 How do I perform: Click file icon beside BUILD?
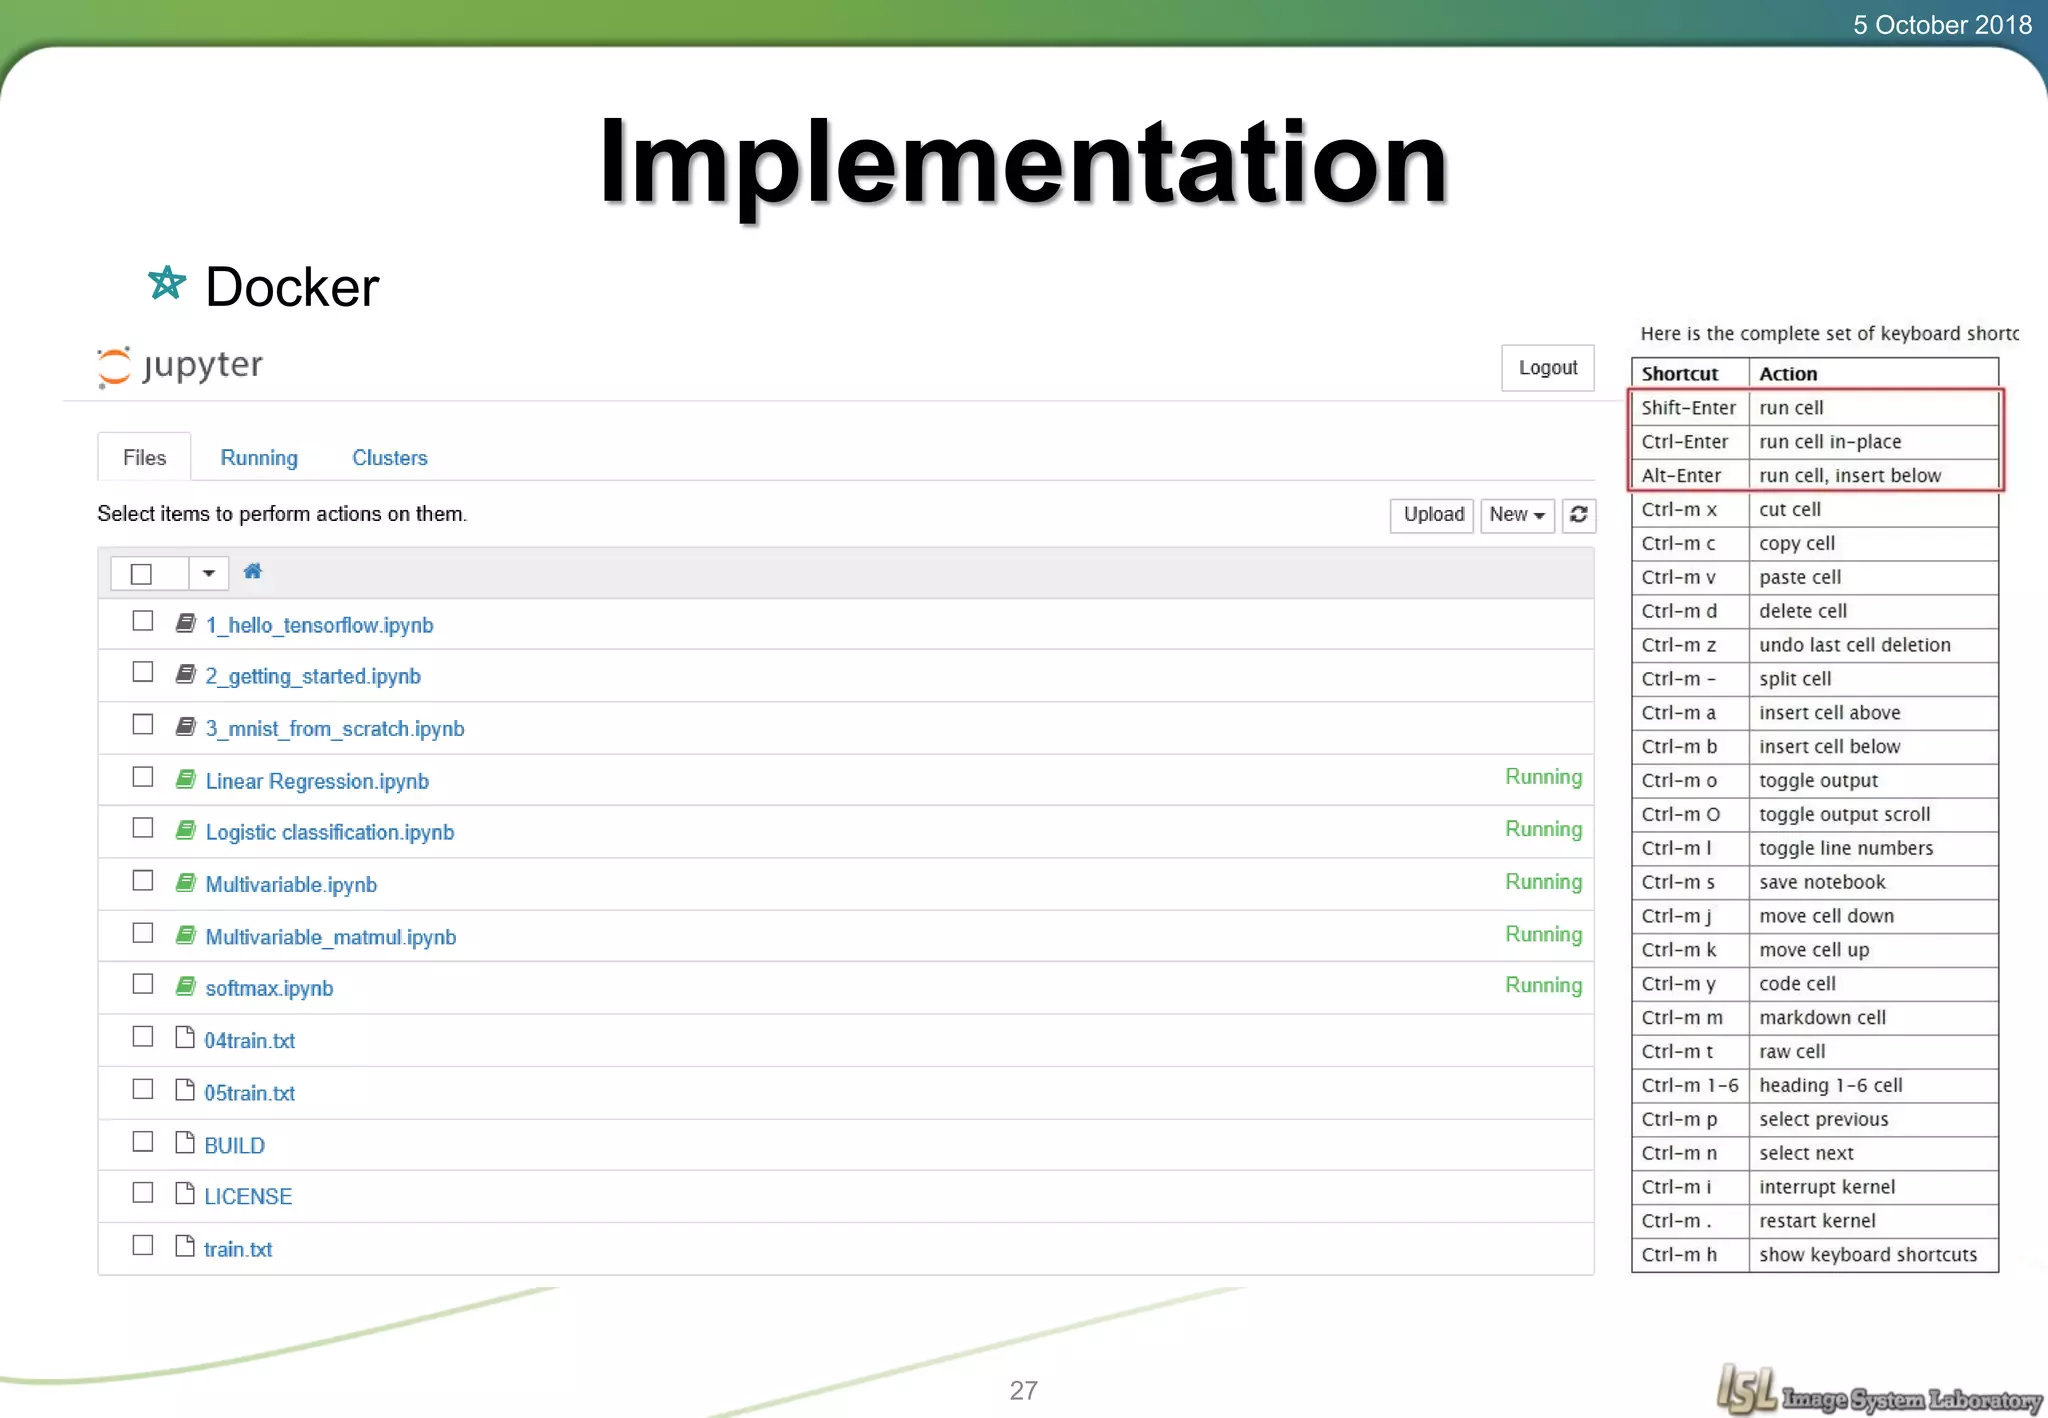click(184, 1142)
